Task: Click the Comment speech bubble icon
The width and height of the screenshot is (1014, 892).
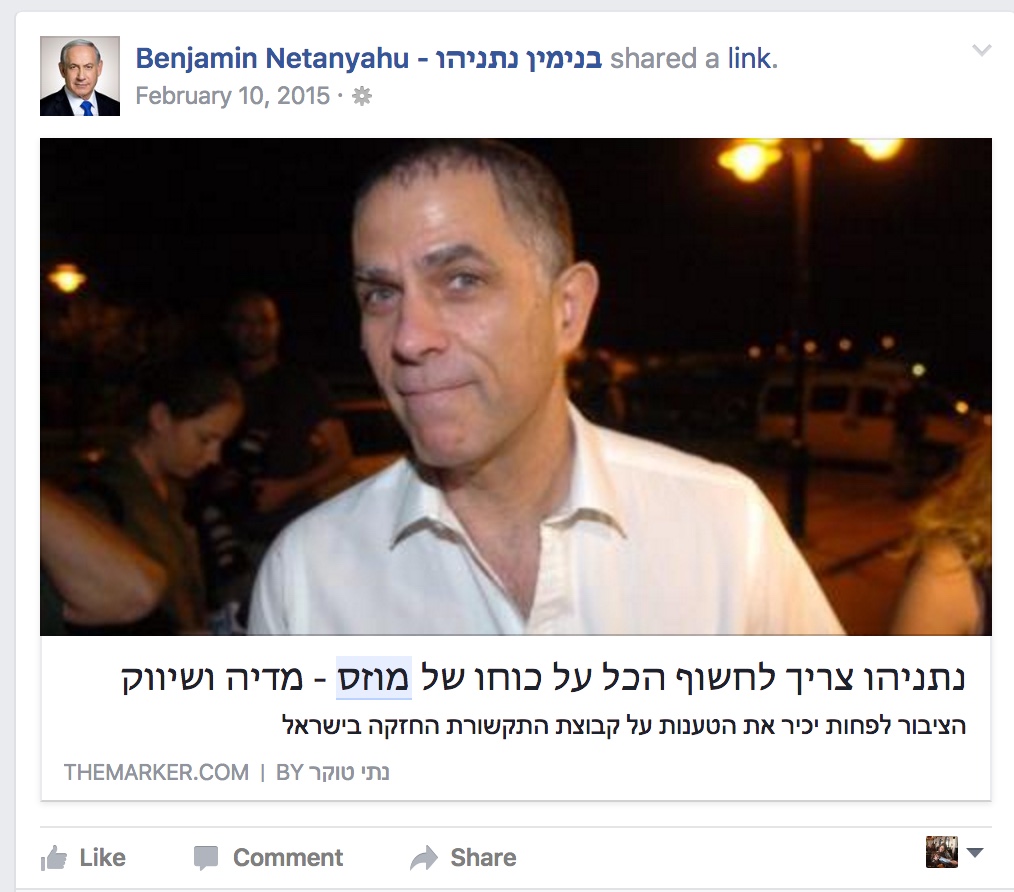Action: point(206,858)
